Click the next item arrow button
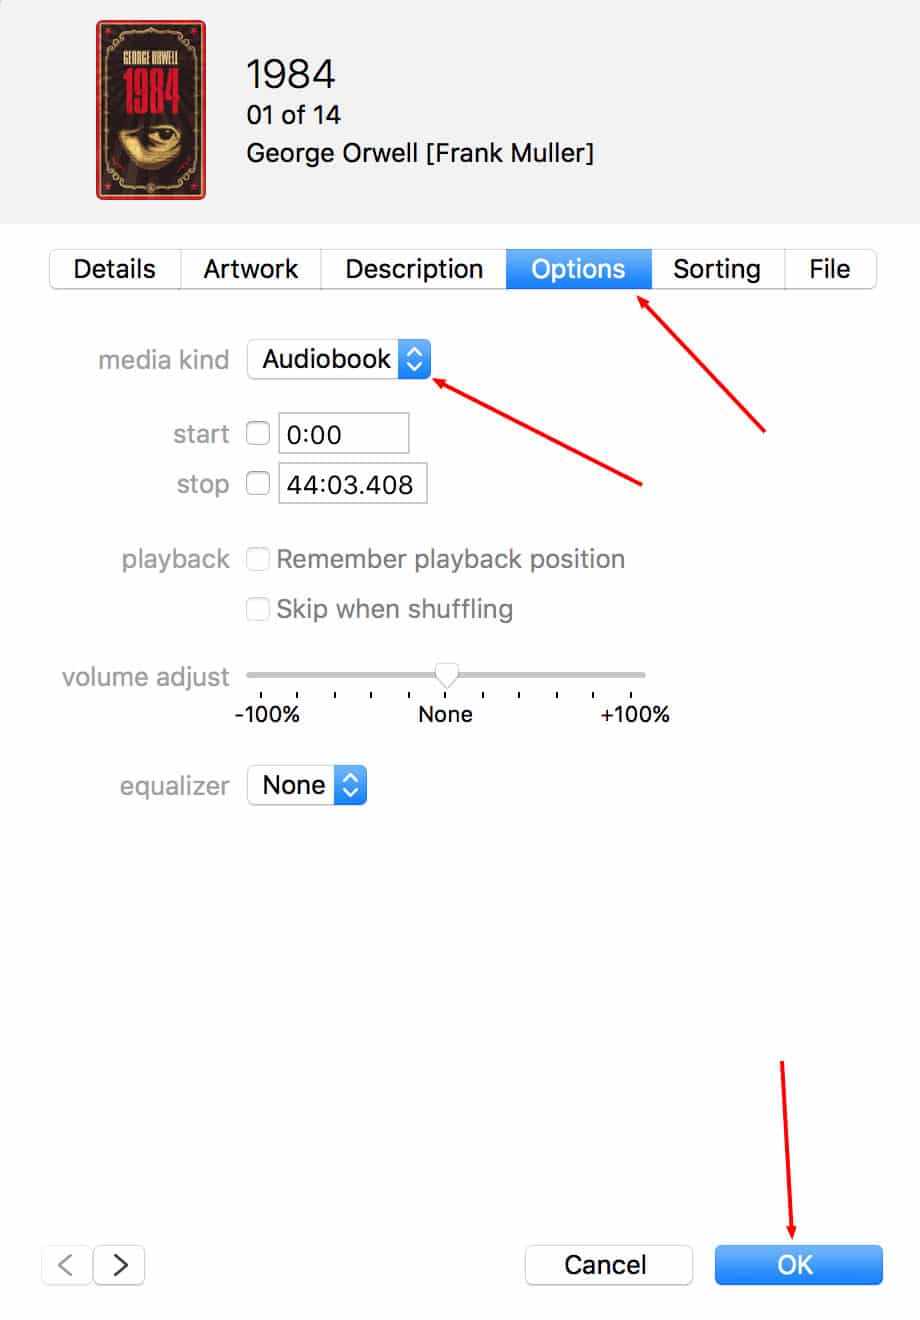Image resolution: width=920 pixels, height=1320 pixels. (120, 1265)
